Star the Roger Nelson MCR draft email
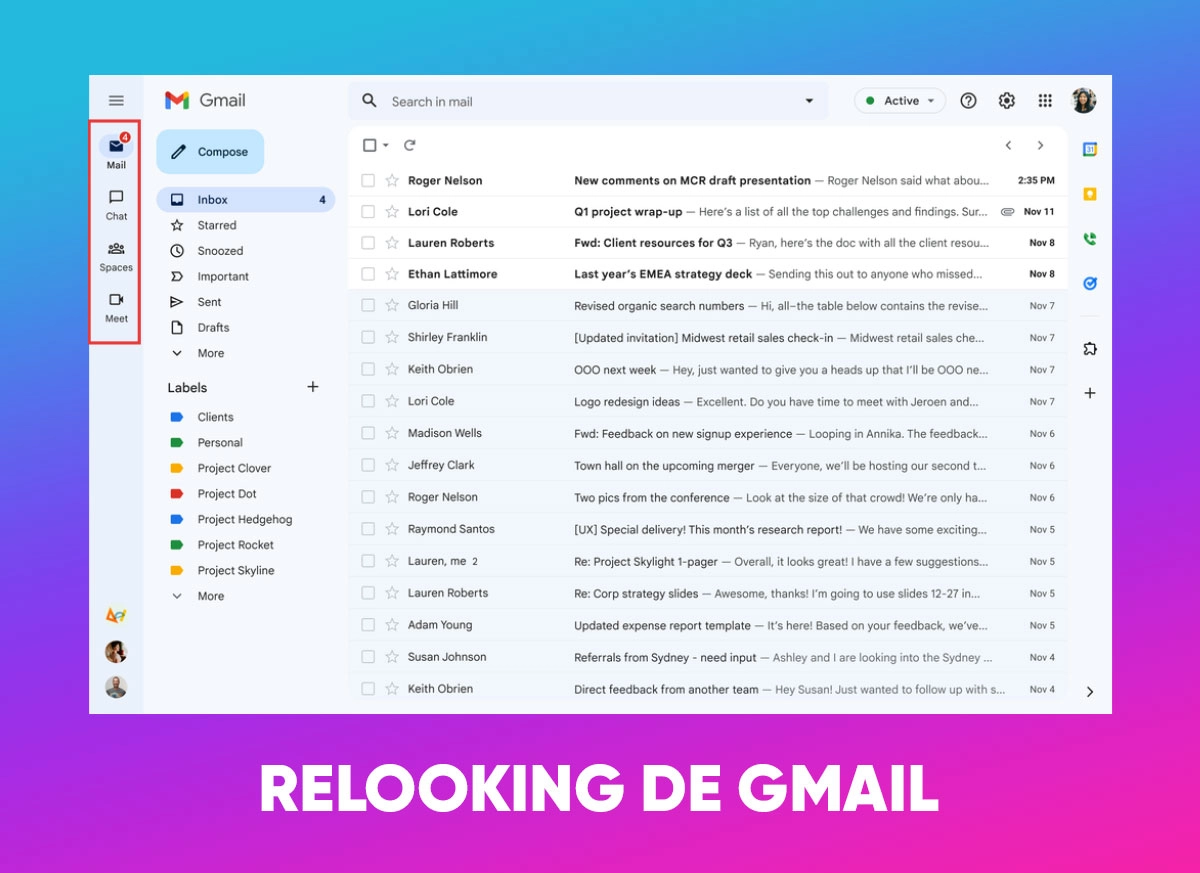Image resolution: width=1200 pixels, height=873 pixels. (x=392, y=181)
